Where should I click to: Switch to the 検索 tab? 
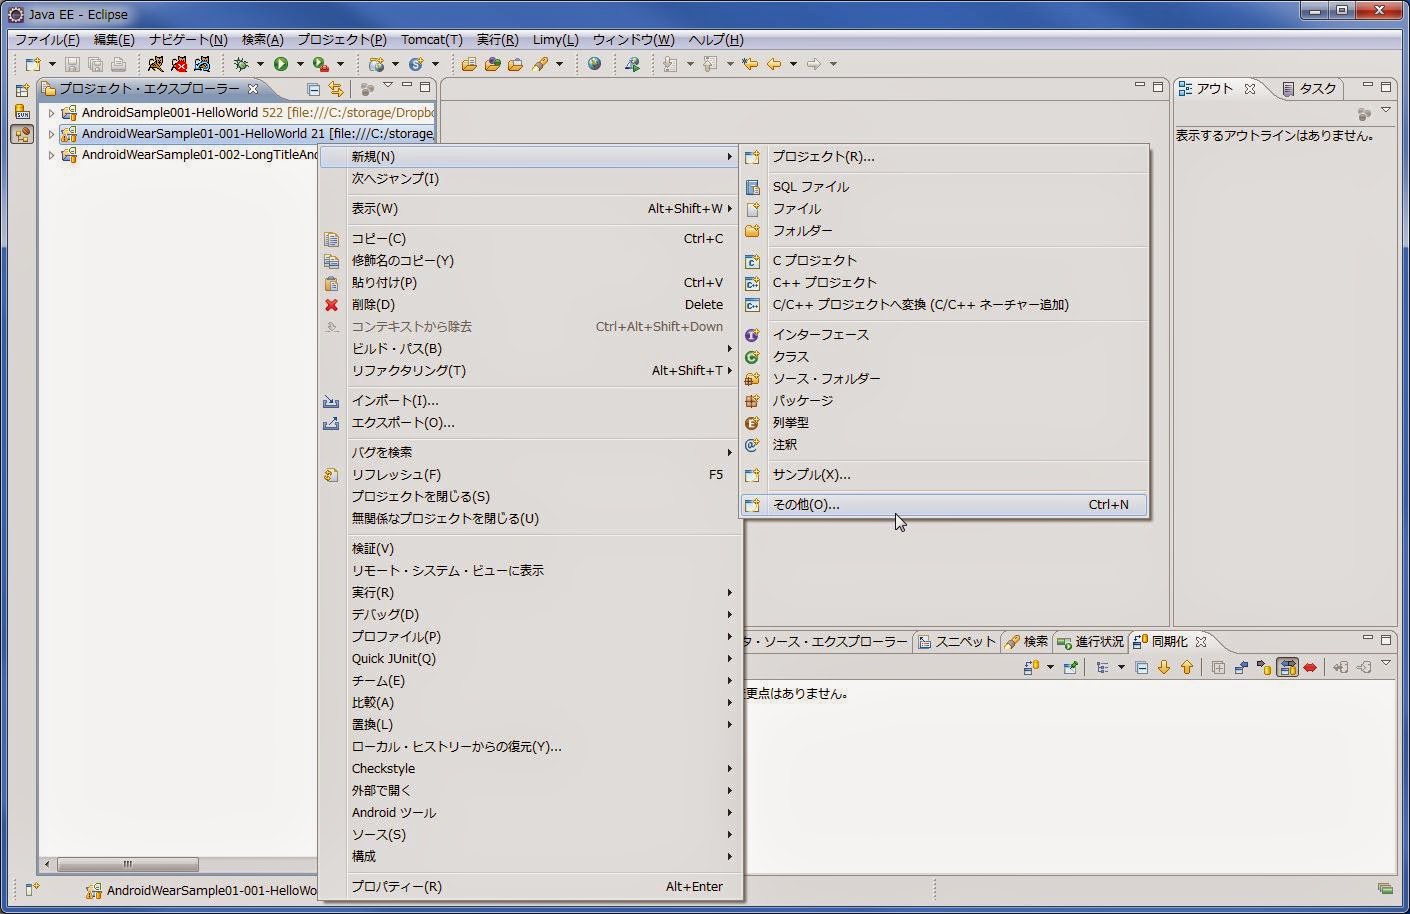click(1025, 642)
